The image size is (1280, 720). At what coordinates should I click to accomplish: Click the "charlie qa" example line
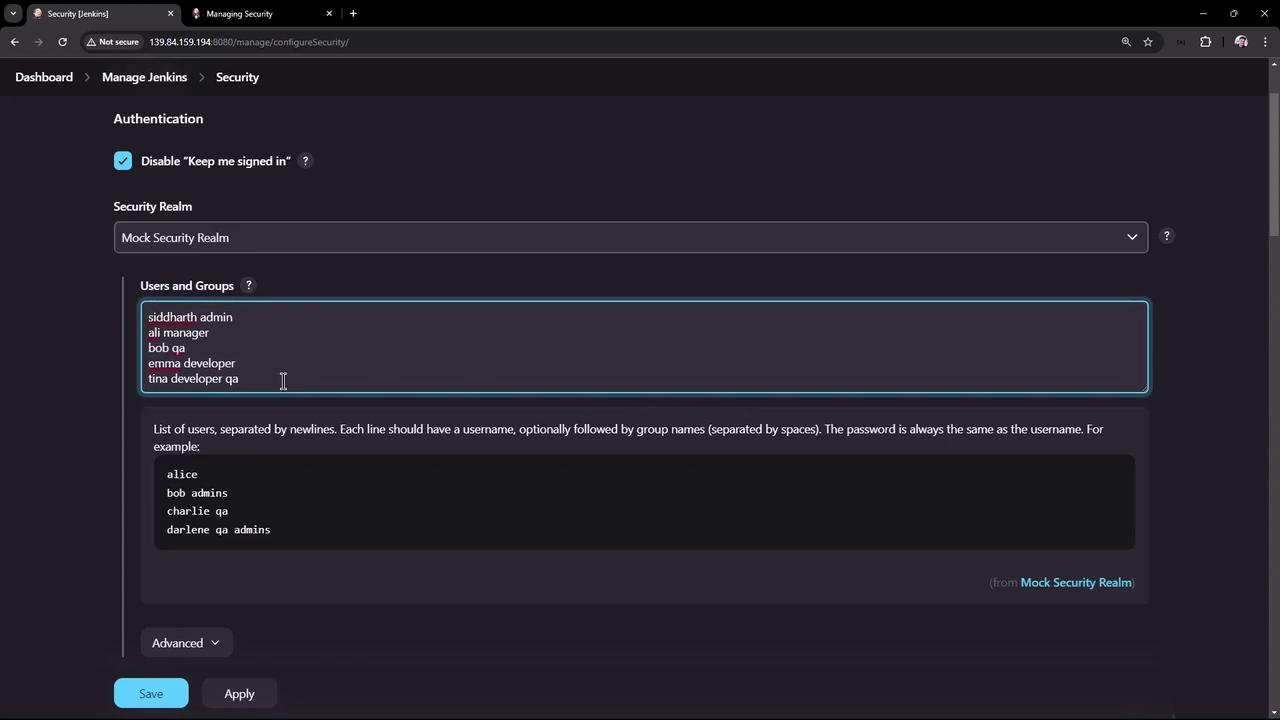[197, 511]
